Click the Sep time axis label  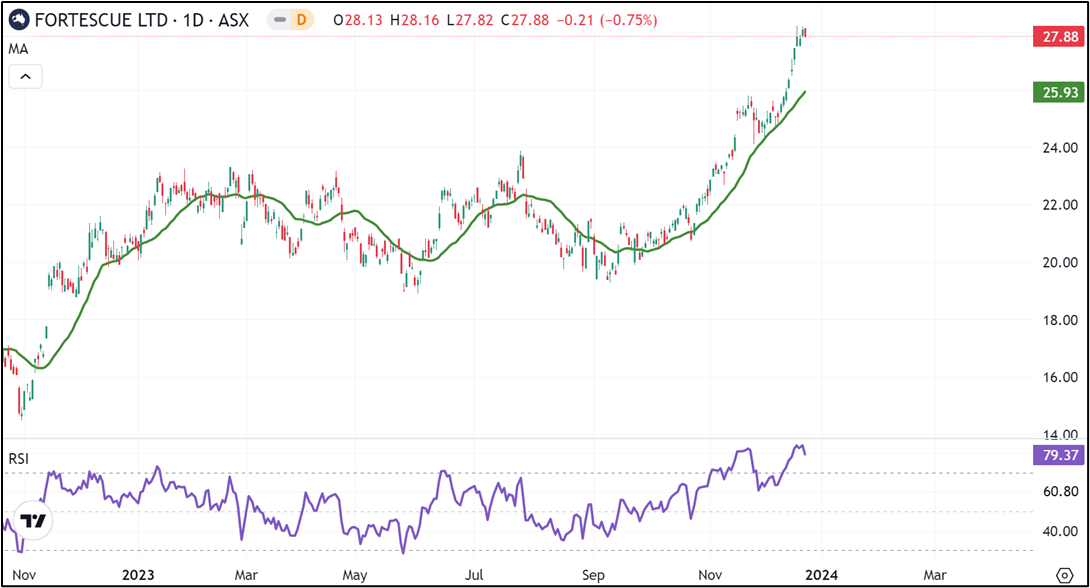coord(593,575)
